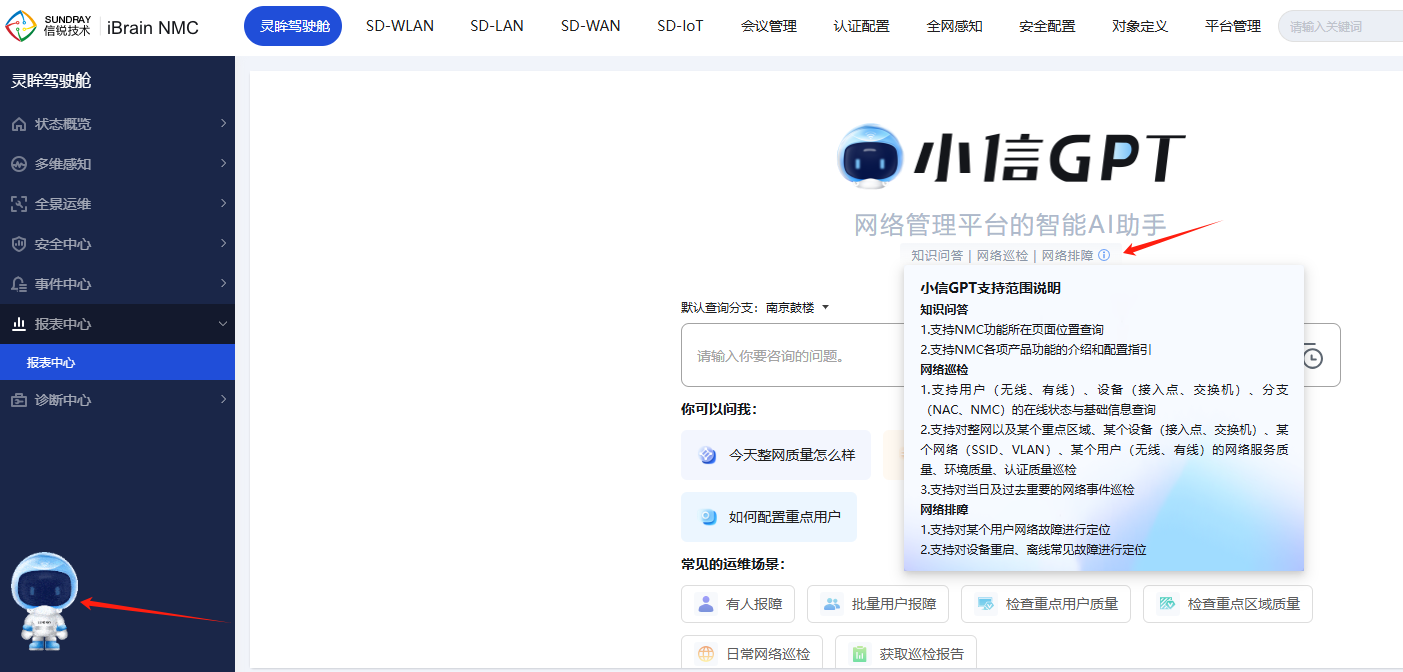
Task: Go to the 对象定义 tab
Action: click(x=1140, y=26)
